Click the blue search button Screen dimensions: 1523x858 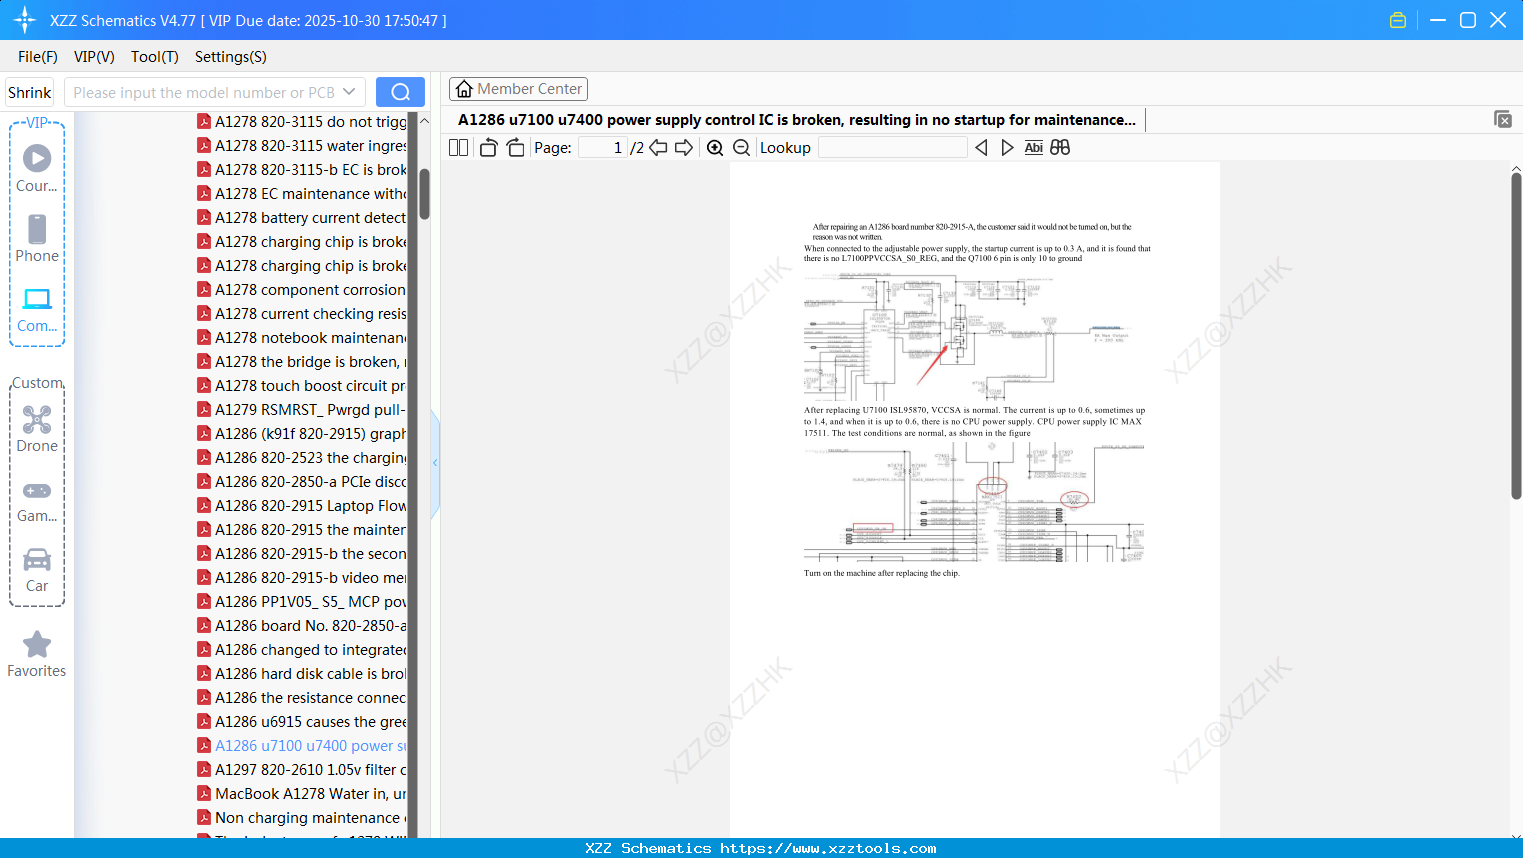[400, 92]
